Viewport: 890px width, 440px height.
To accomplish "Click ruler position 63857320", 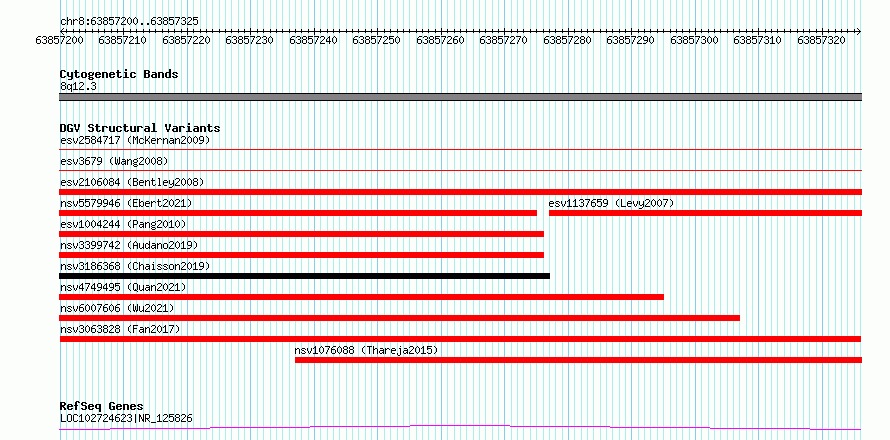I will click(821, 40).
